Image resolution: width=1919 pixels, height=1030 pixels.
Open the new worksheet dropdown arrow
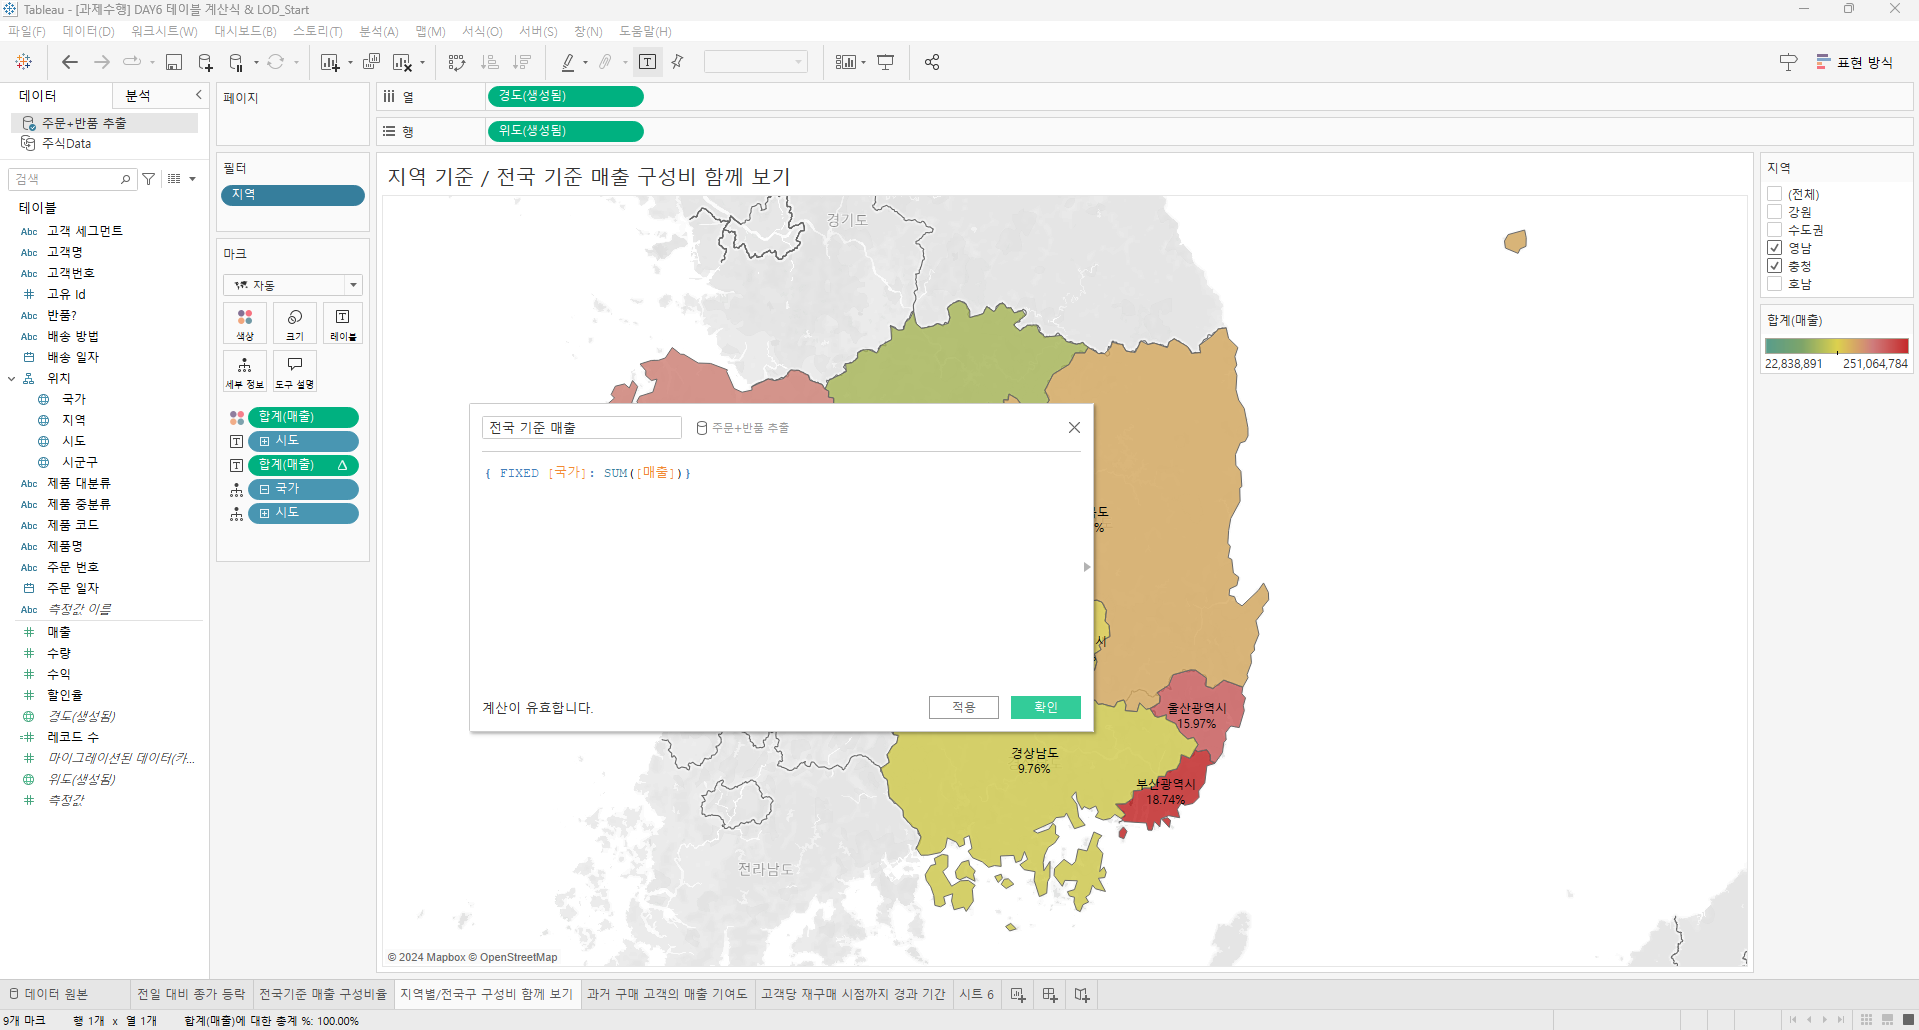point(350,63)
